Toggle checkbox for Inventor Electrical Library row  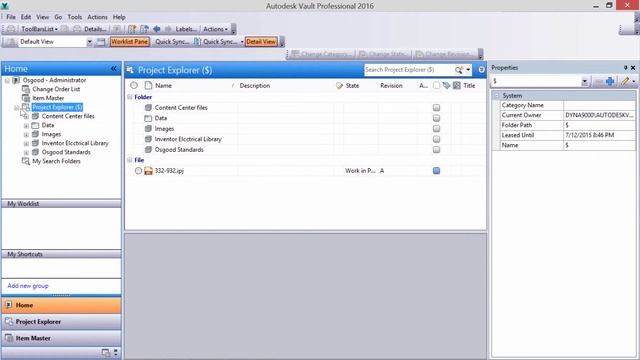coord(436,139)
